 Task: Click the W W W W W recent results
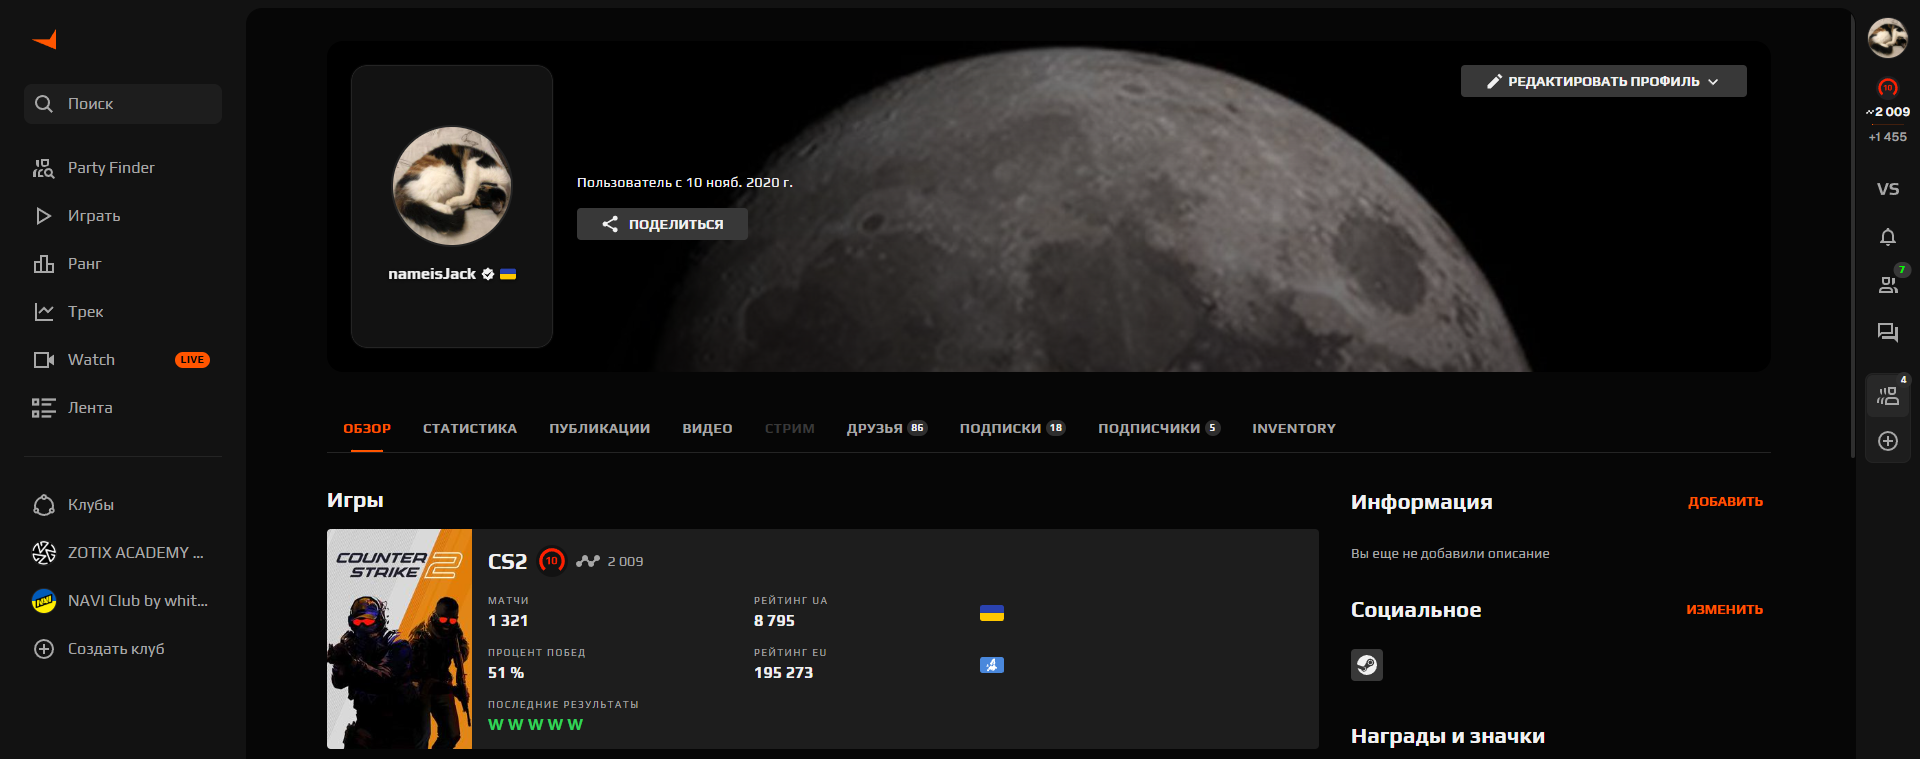[x=535, y=725]
